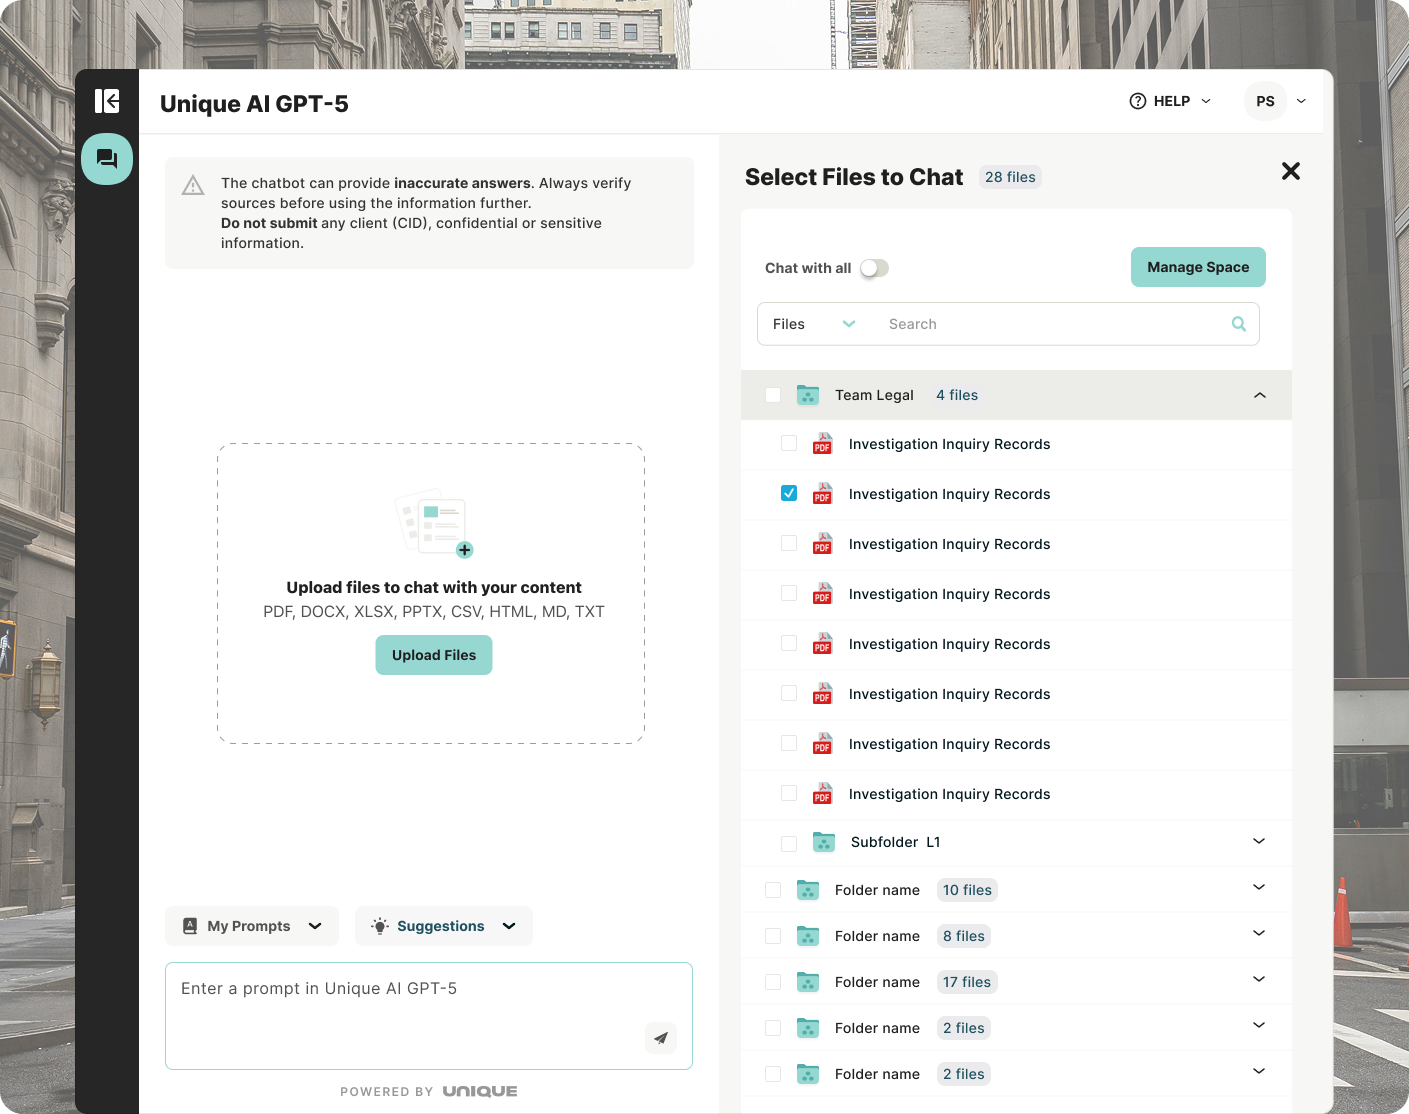Click the help question mark icon

tap(1138, 101)
